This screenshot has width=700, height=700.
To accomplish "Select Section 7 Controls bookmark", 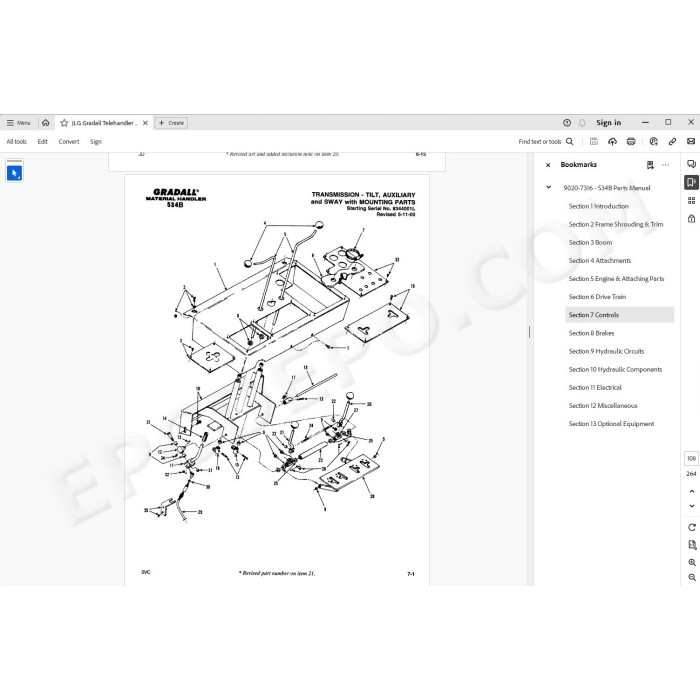I will (x=620, y=315).
